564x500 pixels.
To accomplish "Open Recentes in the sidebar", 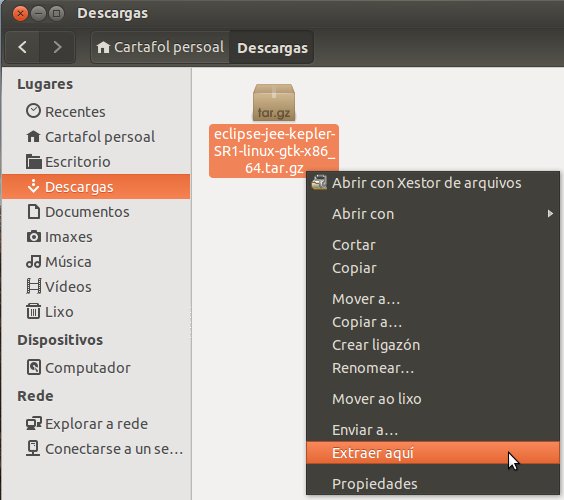I will click(96, 112).
